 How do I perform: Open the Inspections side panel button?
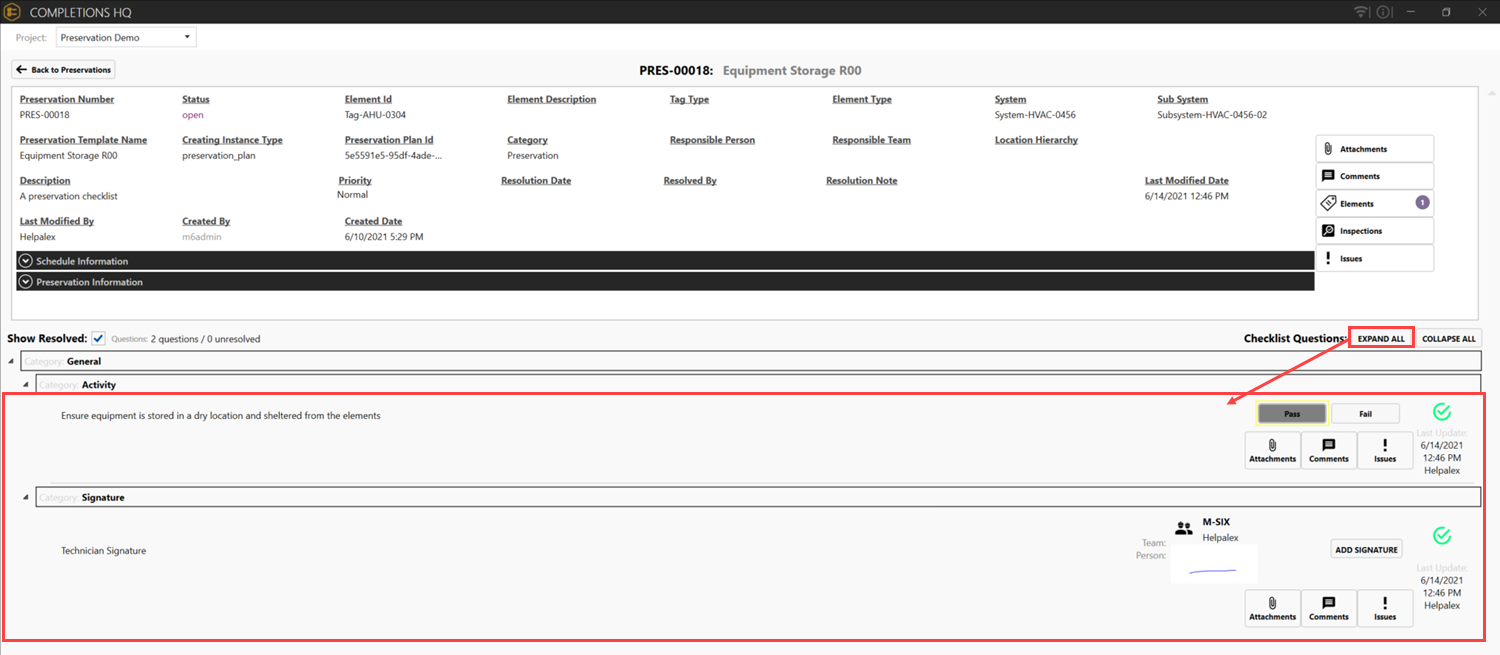click(1374, 231)
